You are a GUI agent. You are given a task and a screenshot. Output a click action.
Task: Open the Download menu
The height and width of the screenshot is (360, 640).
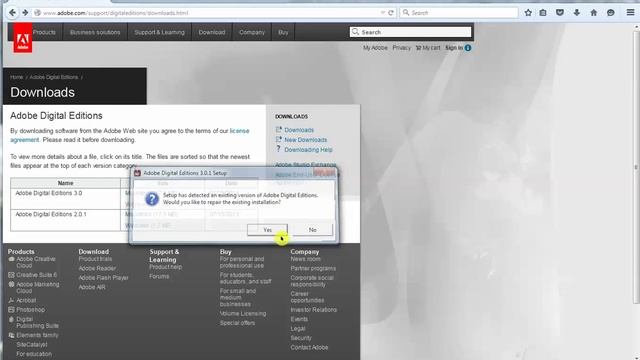click(x=212, y=32)
